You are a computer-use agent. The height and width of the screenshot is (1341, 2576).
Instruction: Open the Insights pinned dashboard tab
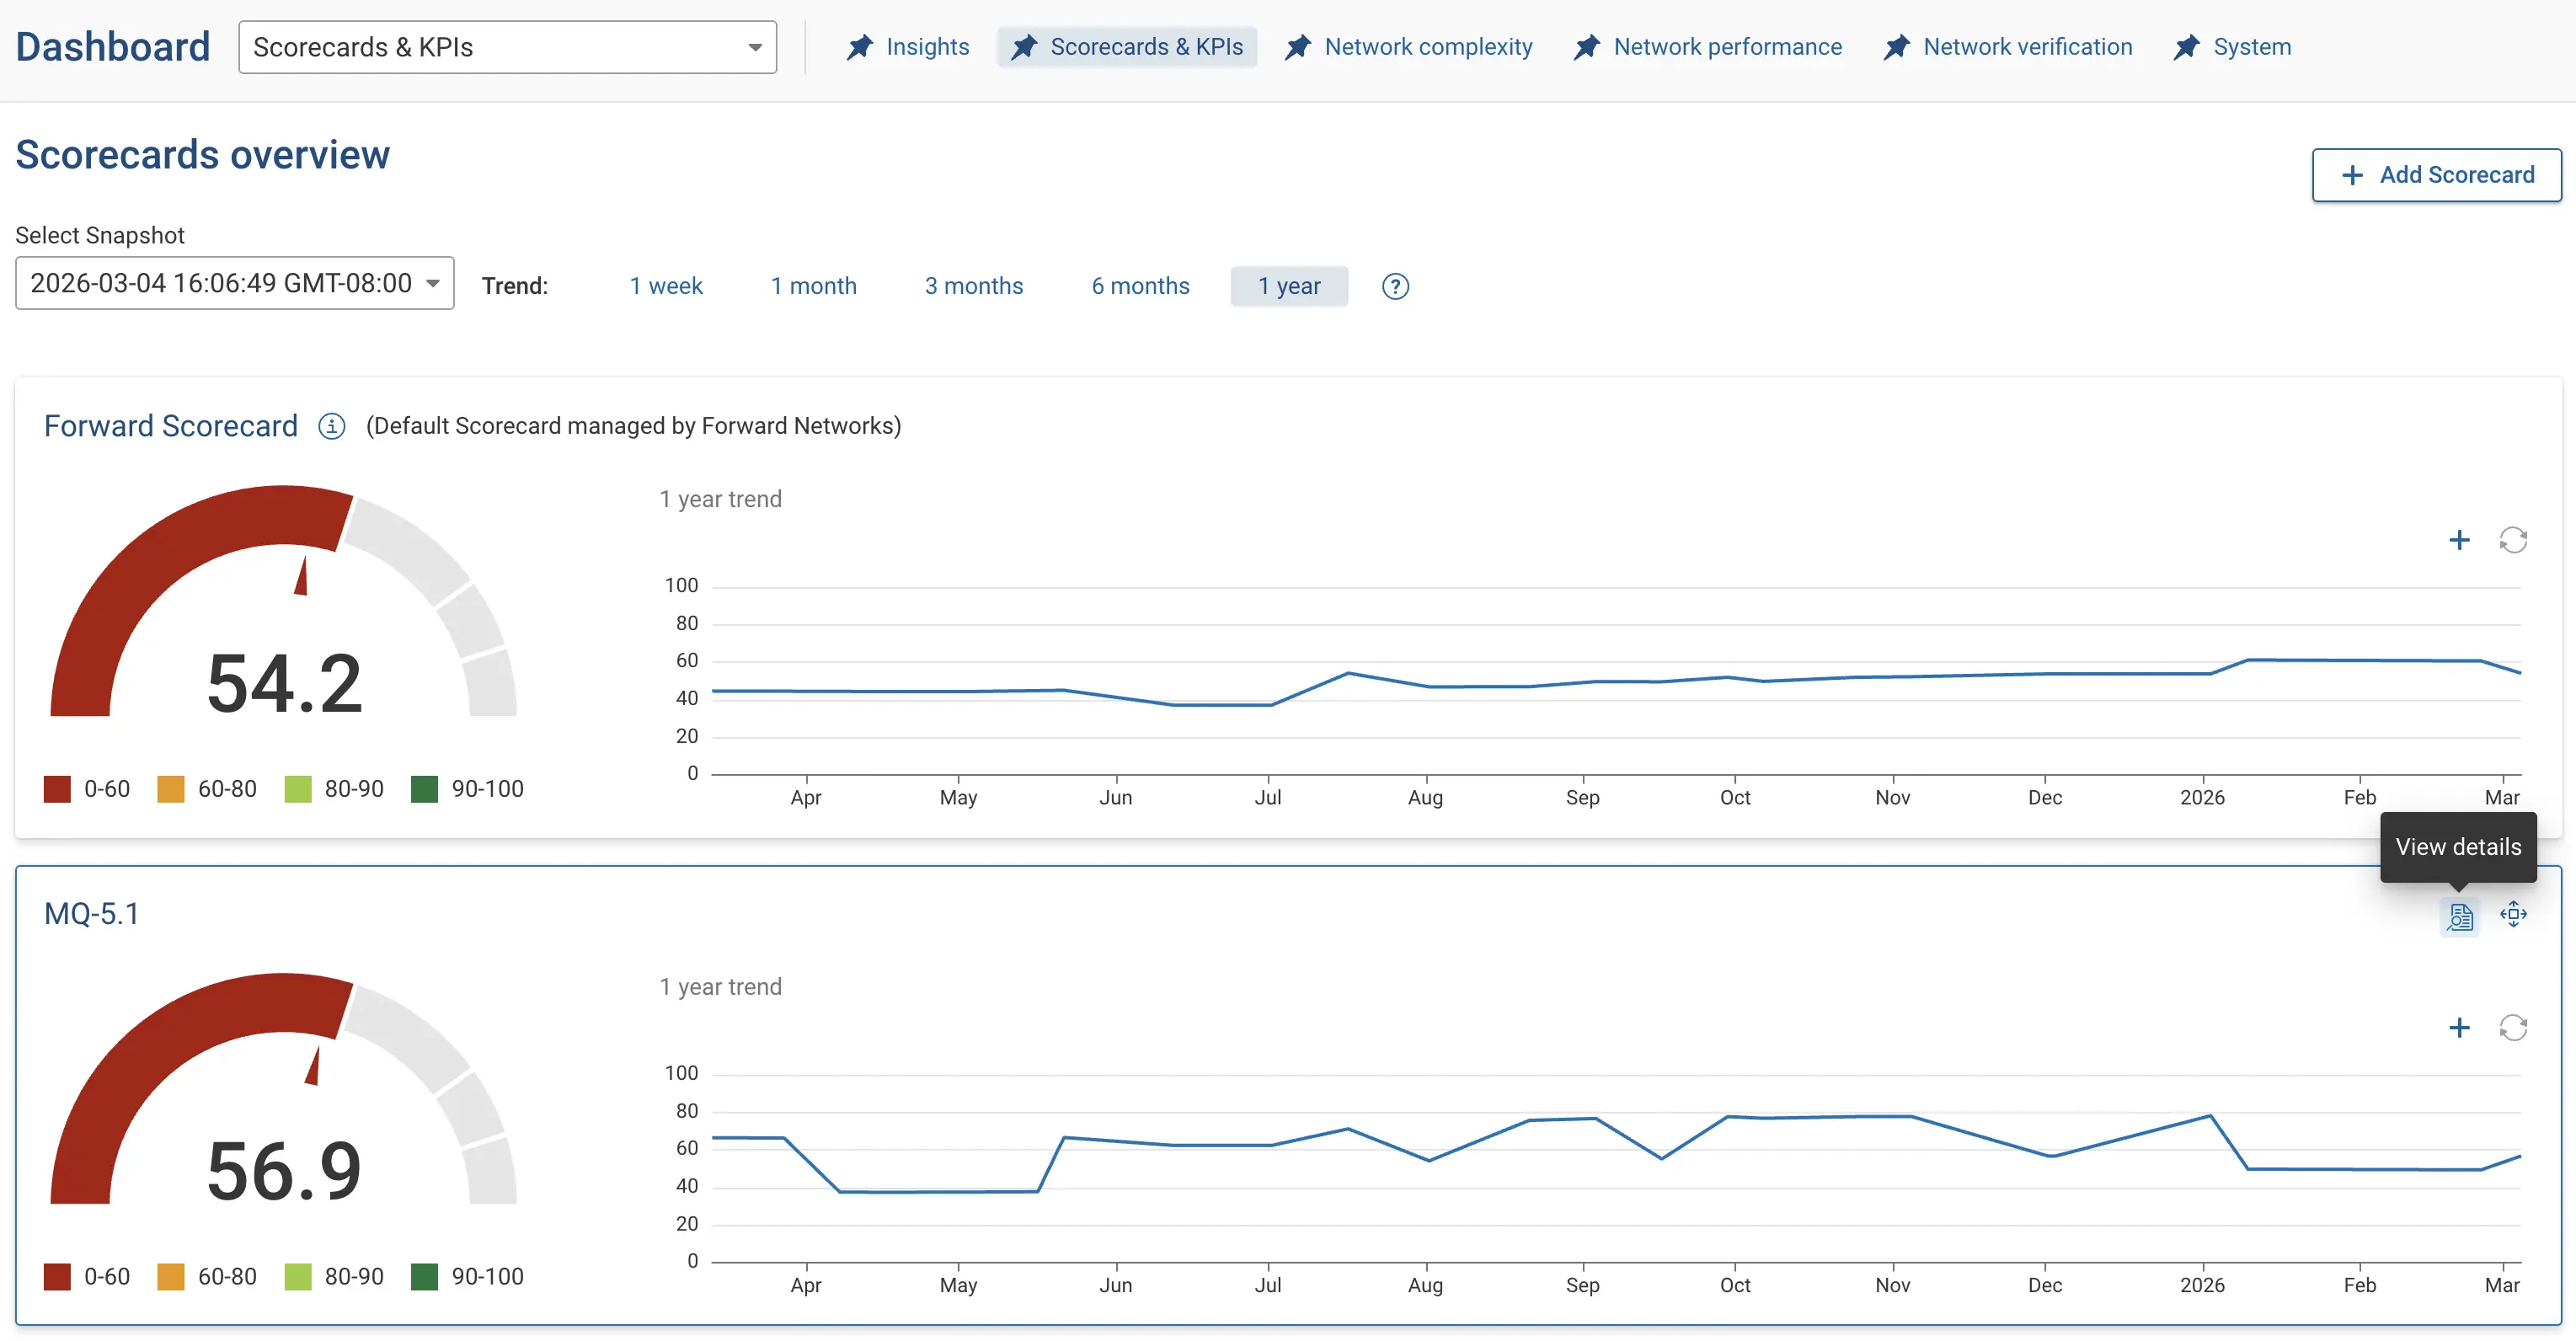coord(908,47)
